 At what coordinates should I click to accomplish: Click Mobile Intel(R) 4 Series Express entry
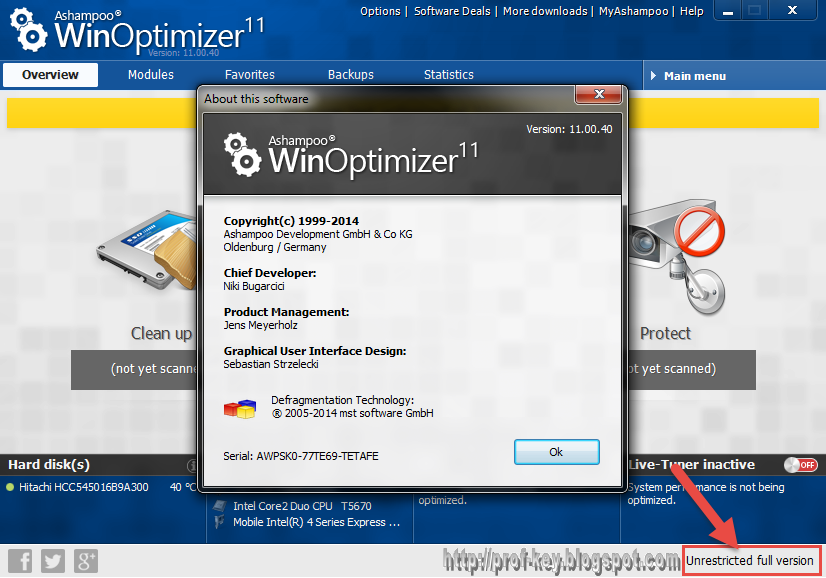click(x=317, y=523)
